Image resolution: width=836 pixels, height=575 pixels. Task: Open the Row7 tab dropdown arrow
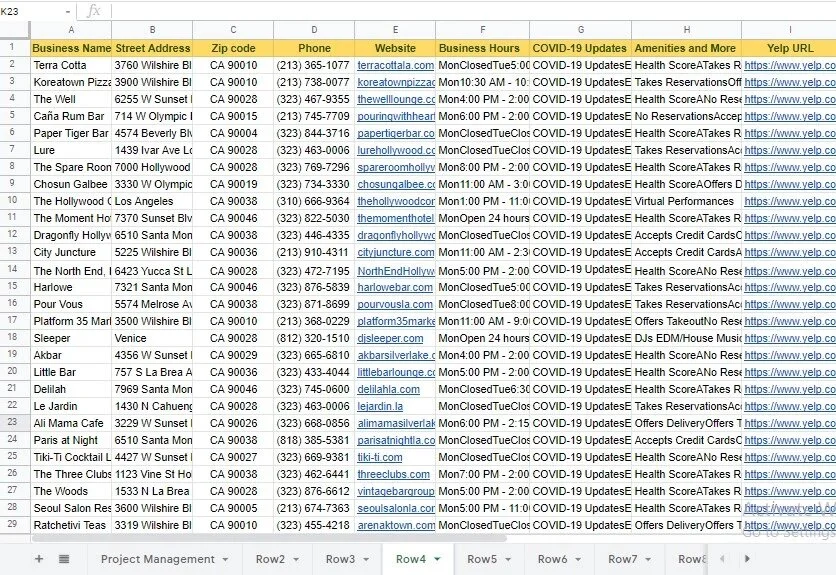click(x=648, y=560)
